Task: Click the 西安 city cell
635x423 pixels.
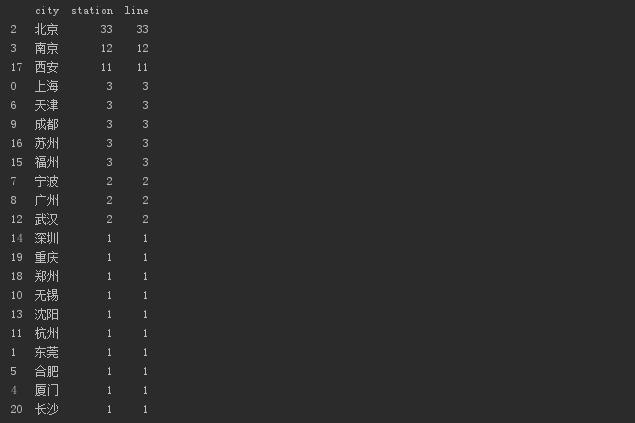Action: 47,67
